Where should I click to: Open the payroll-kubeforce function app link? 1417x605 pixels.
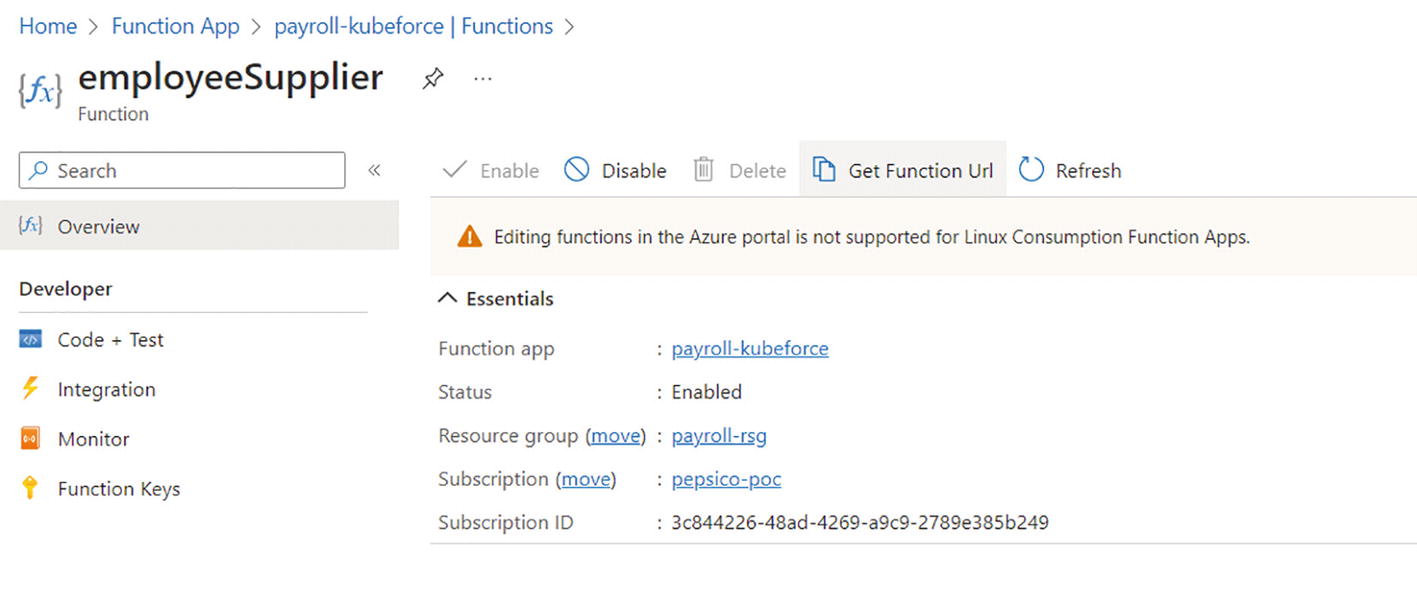click(750, 349)
